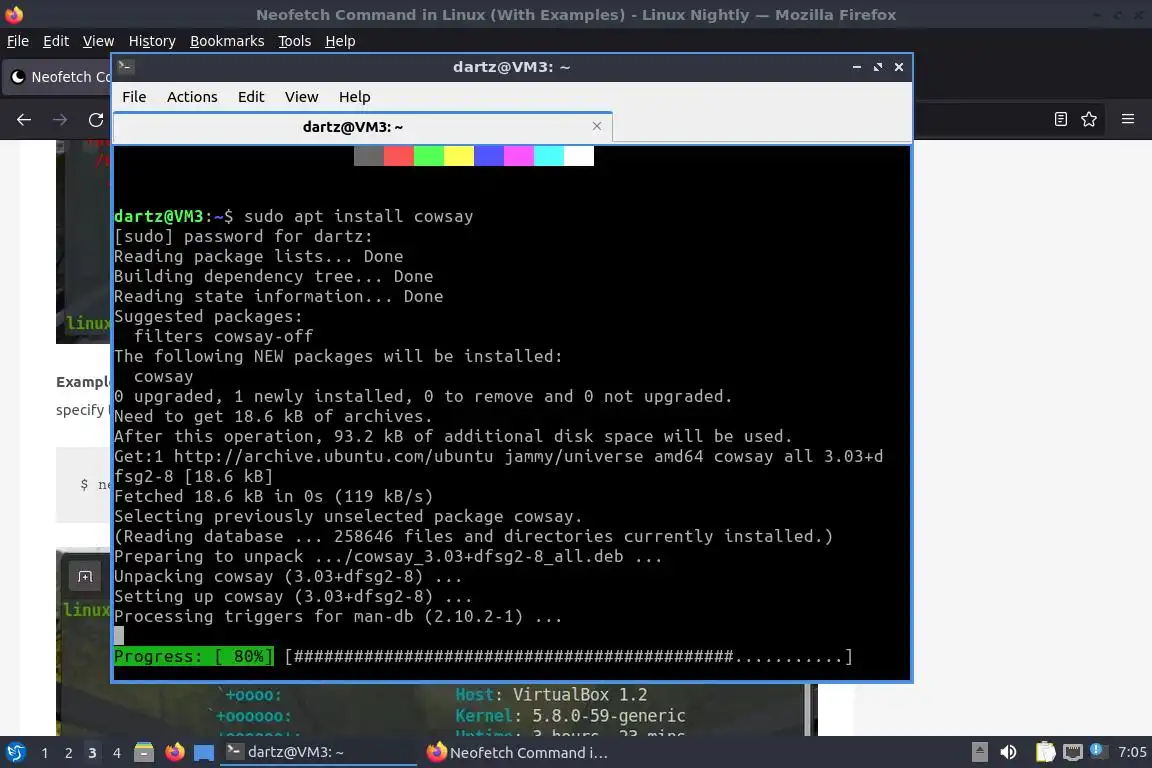This screenshot has width=1152, height=768.
Task: Open the volume speaker tray icon
Action: coord(1009,752)
